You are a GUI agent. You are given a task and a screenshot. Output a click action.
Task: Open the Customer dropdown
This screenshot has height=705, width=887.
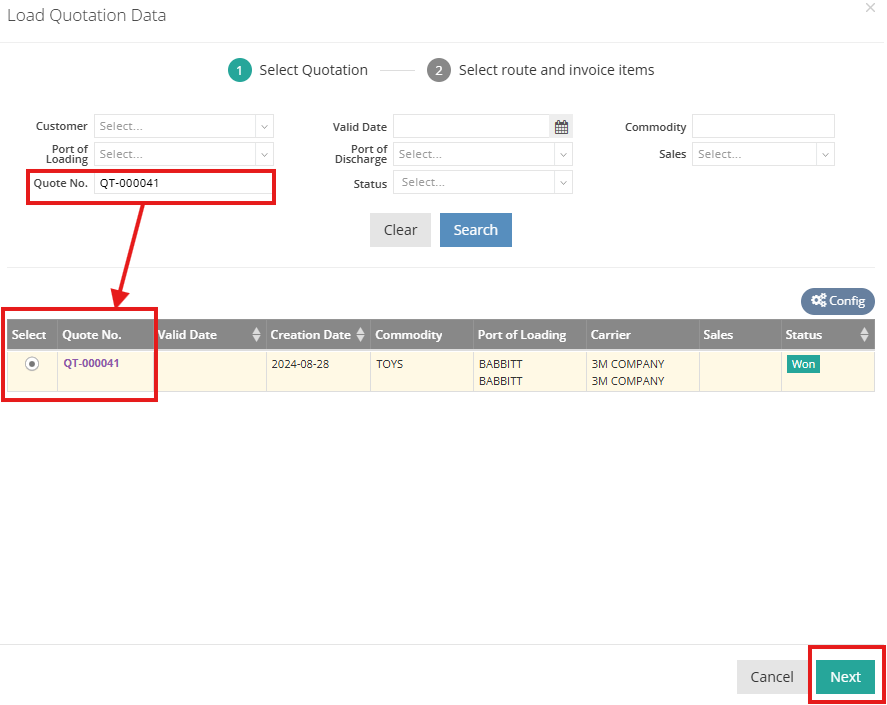tap(183, 126)
